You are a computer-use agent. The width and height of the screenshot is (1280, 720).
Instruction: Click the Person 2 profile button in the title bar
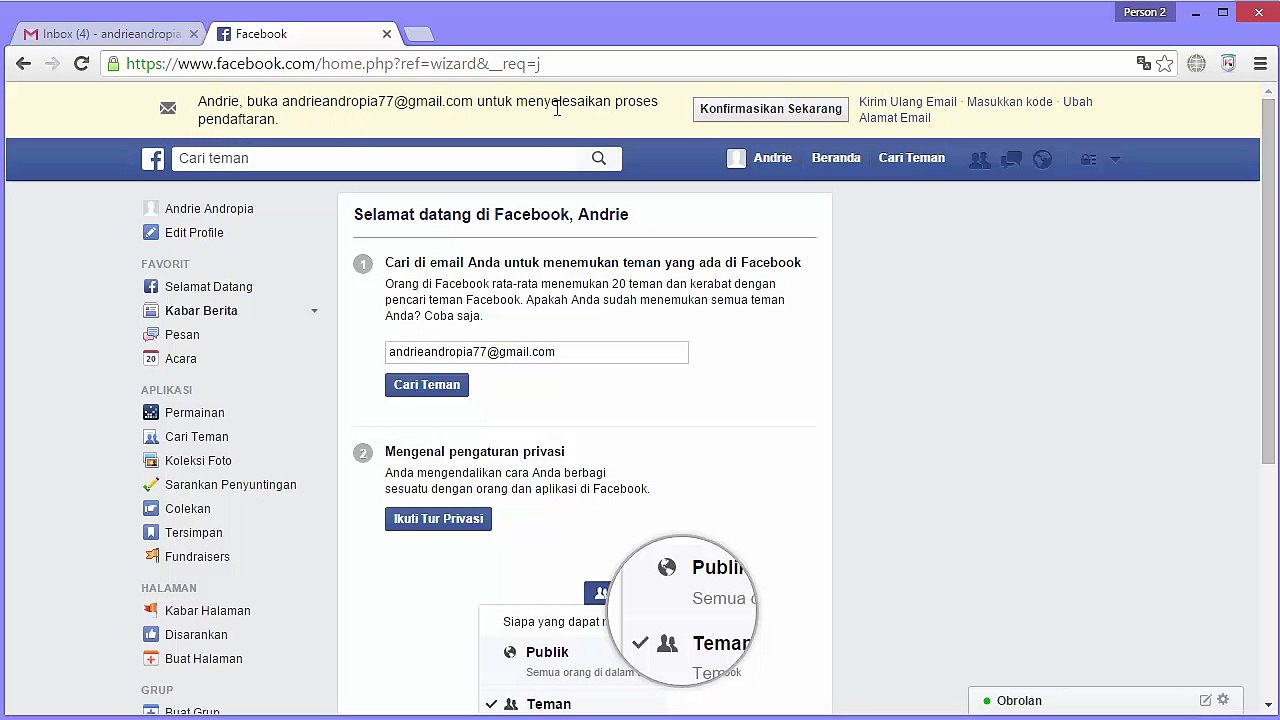(1144, 12)
